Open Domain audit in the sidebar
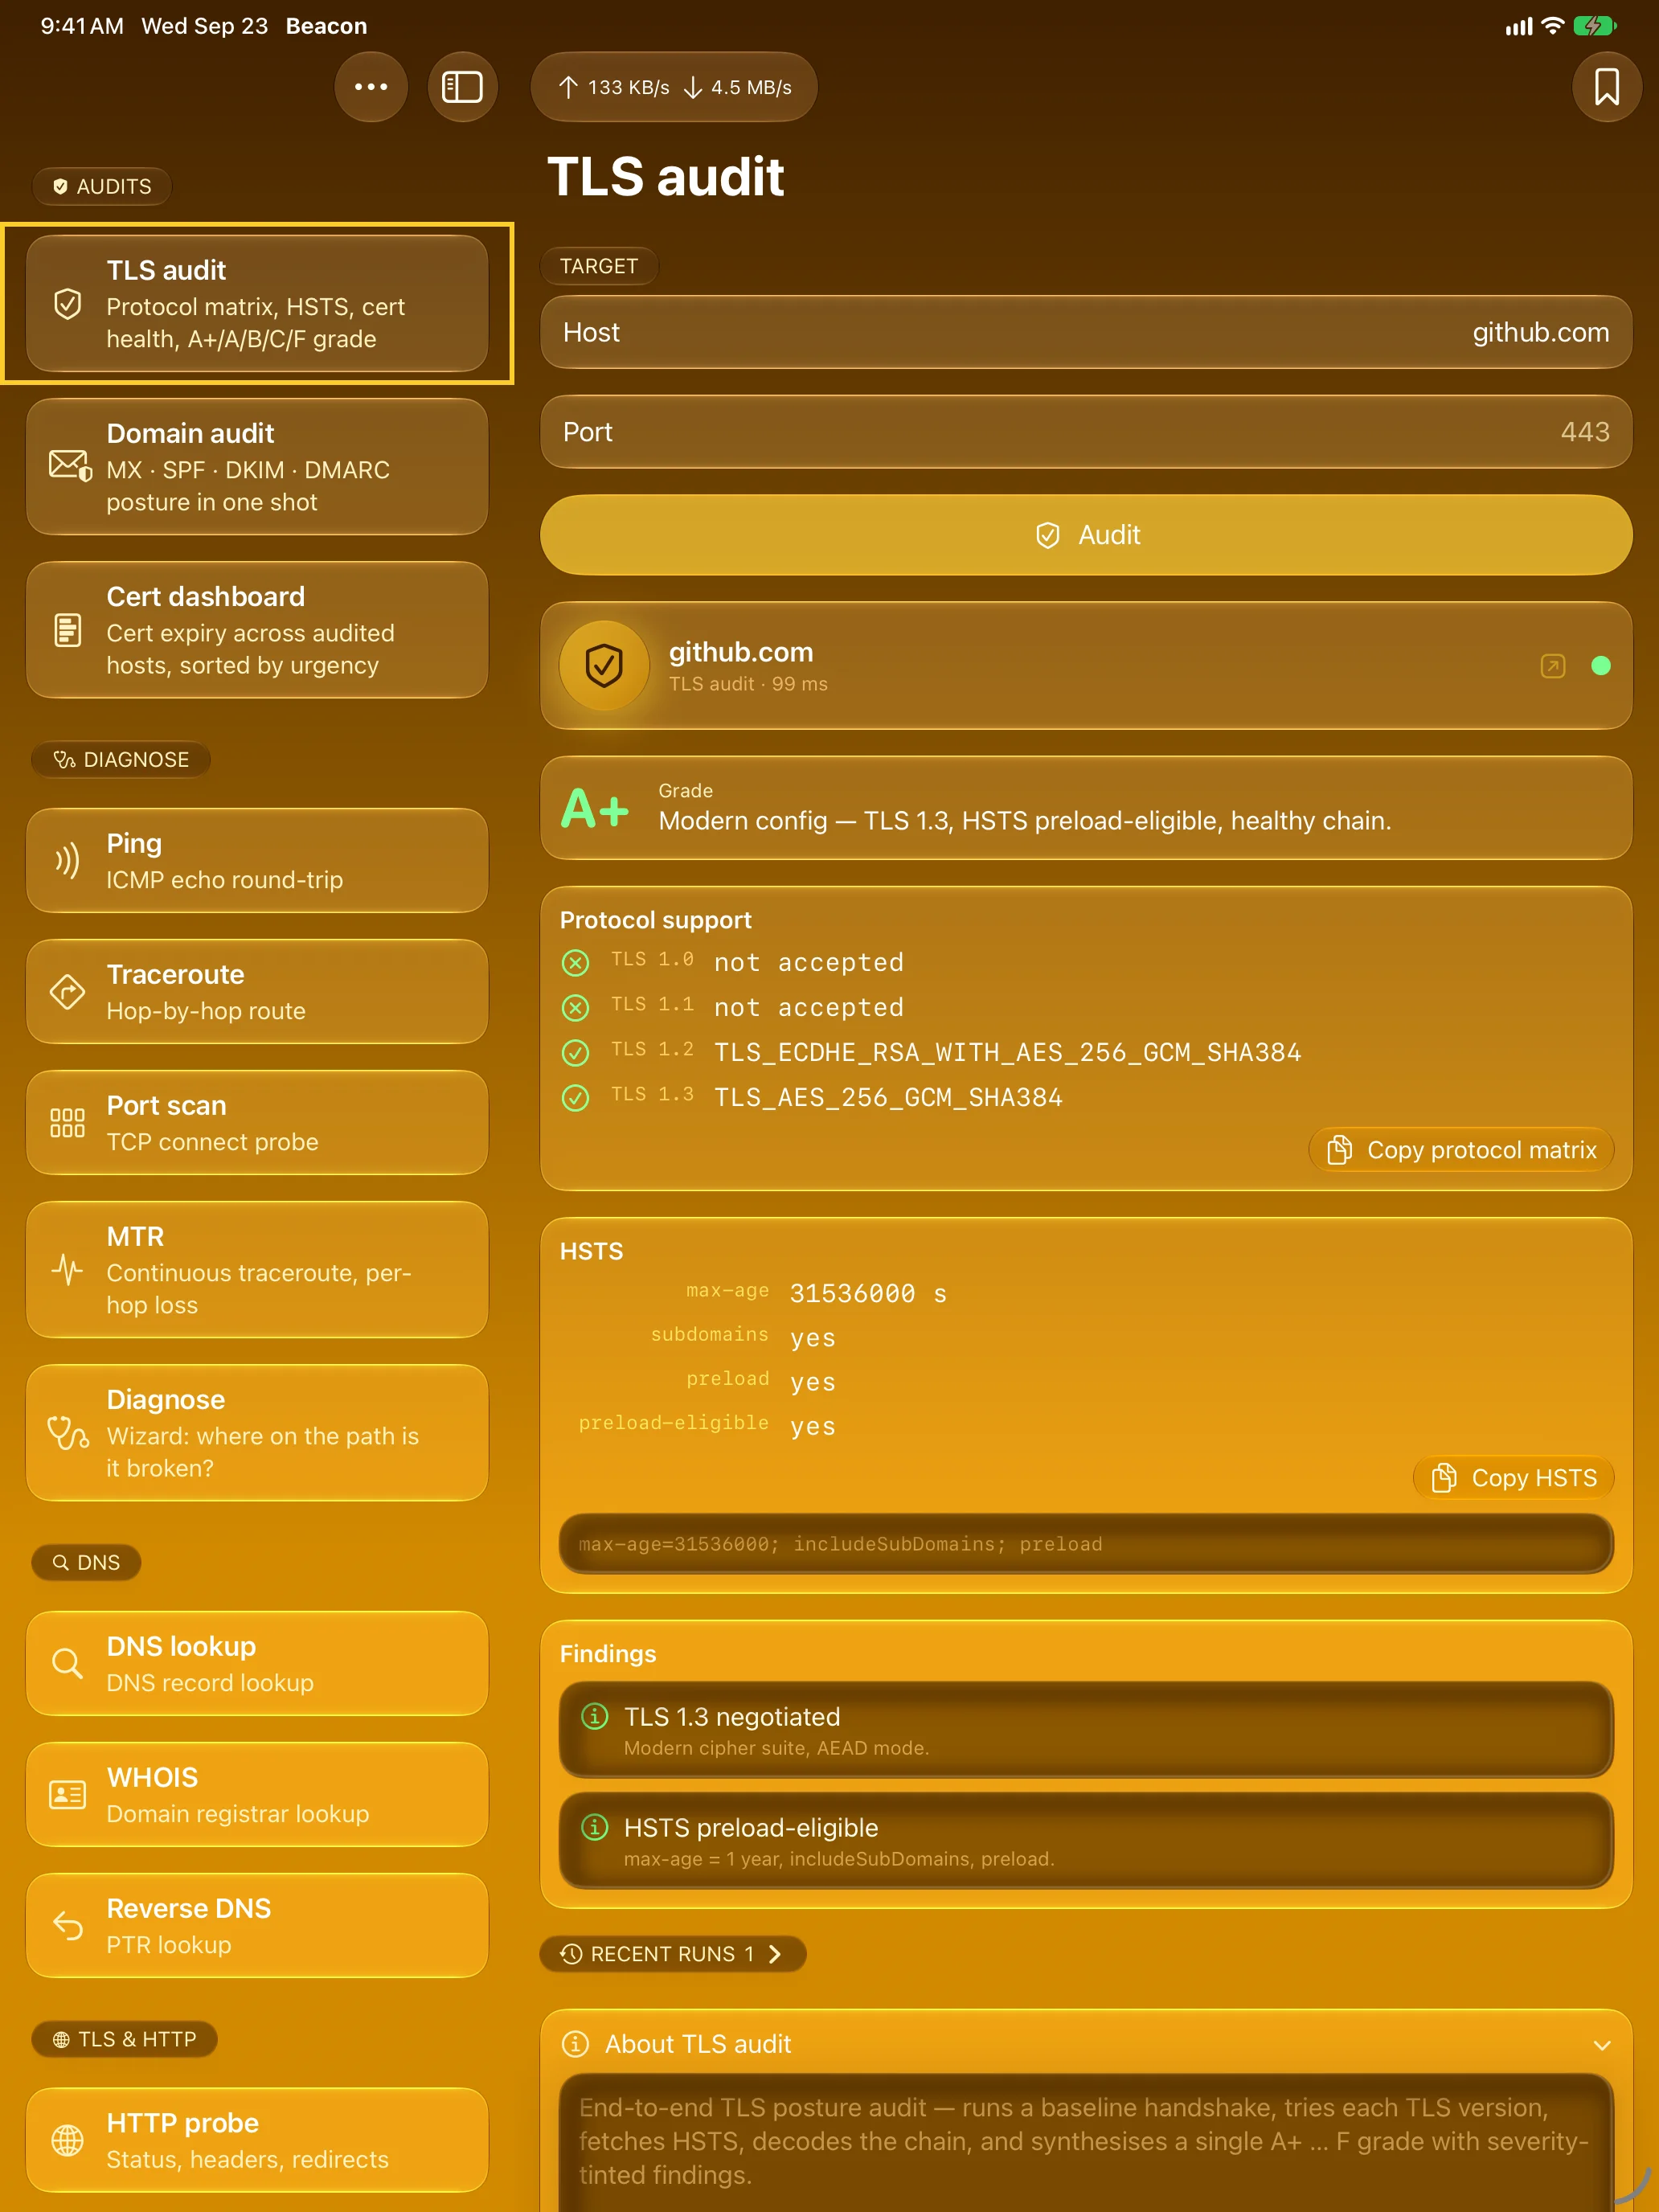The height and width of the screenshot is (2212, 1659). coord(257,466)
